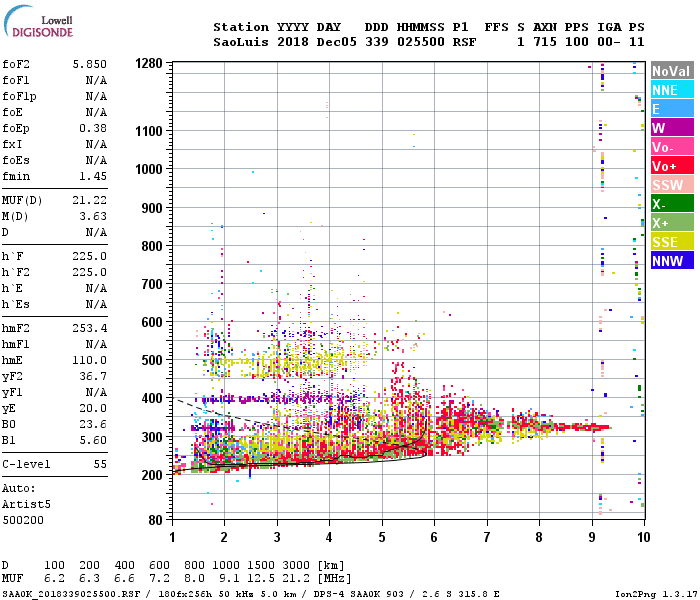
Task: Click the 500 height axis label
Action: 152,360
